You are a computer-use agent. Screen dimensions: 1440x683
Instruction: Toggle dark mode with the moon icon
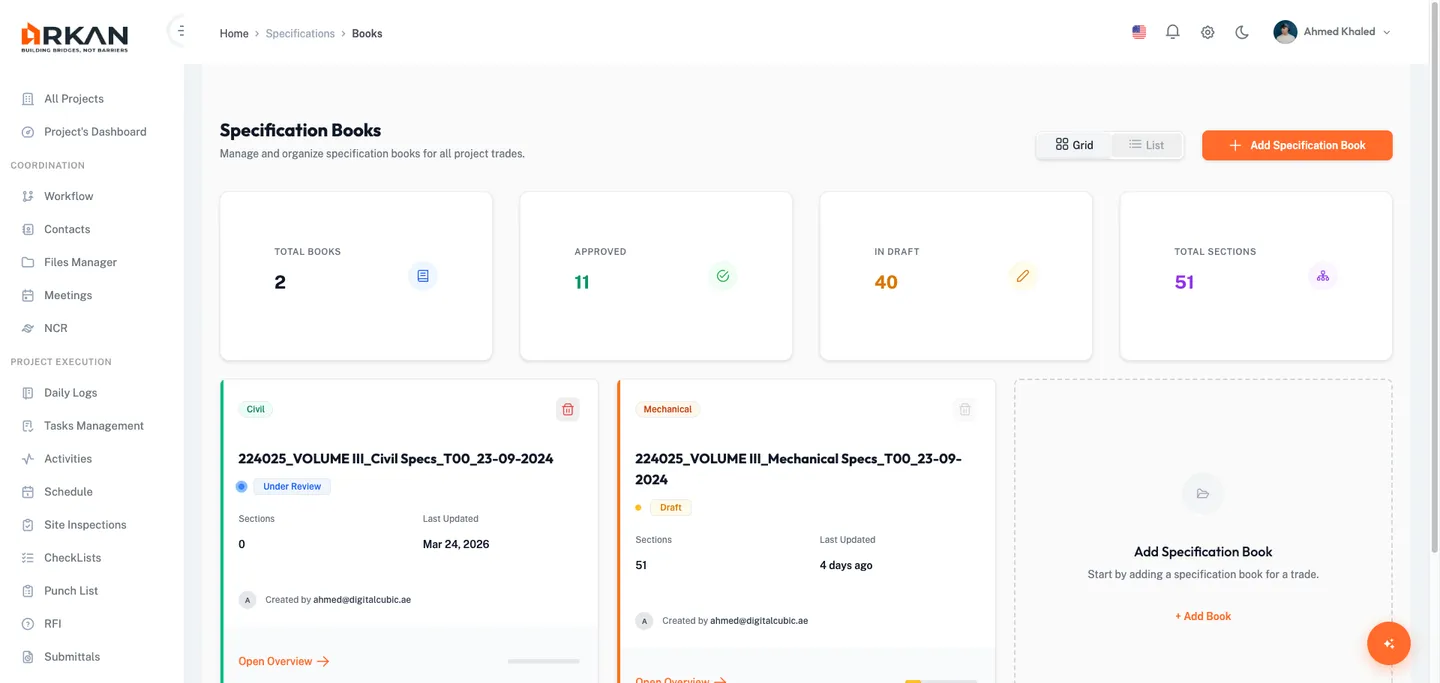(x=1242, y=32)
